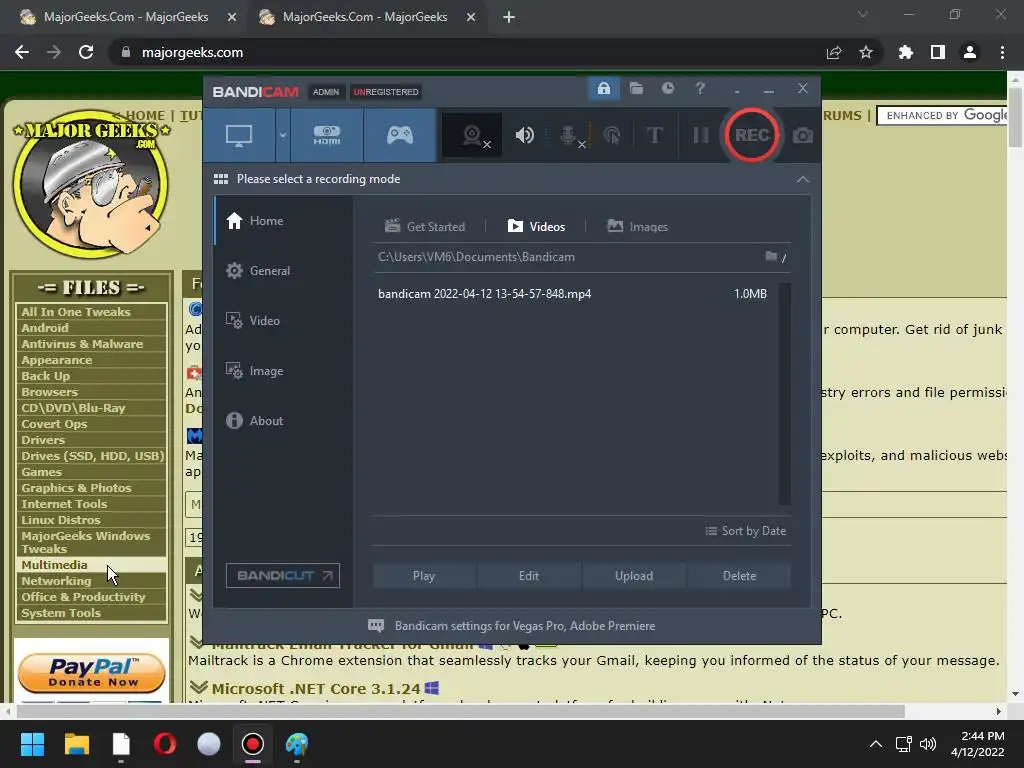Open Chrome profile avatar icon
Screen dimensions: 1024x768
point(970,52)
